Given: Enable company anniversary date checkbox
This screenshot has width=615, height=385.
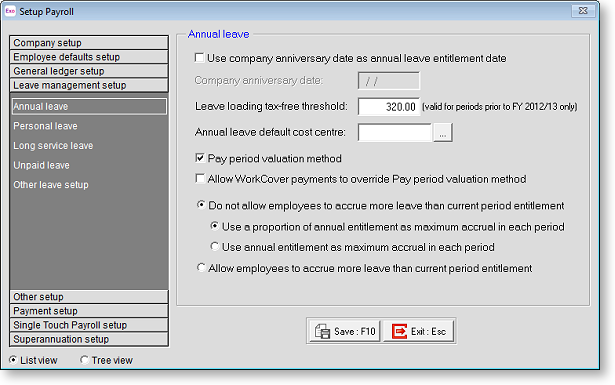Looking at the screenshot, I should click(200, 58).
